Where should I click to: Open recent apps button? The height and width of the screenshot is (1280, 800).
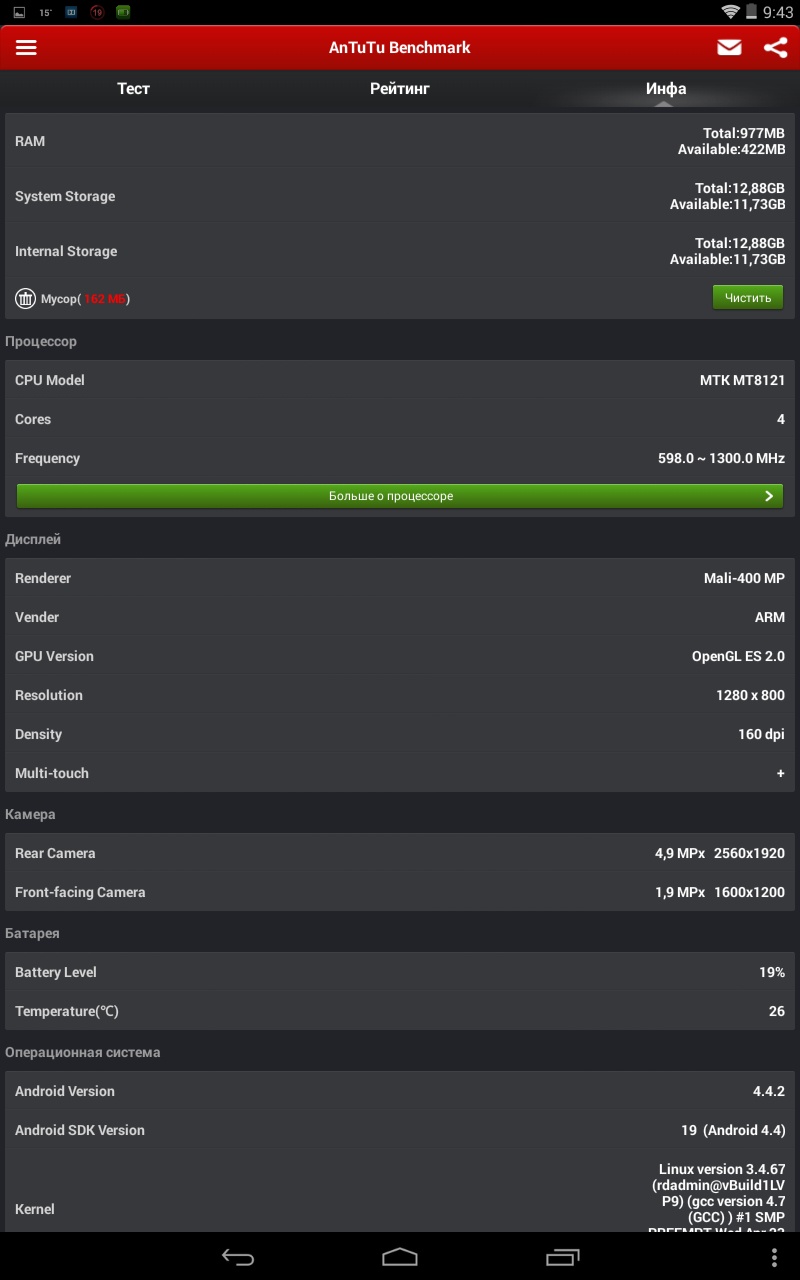point(562,1257)
